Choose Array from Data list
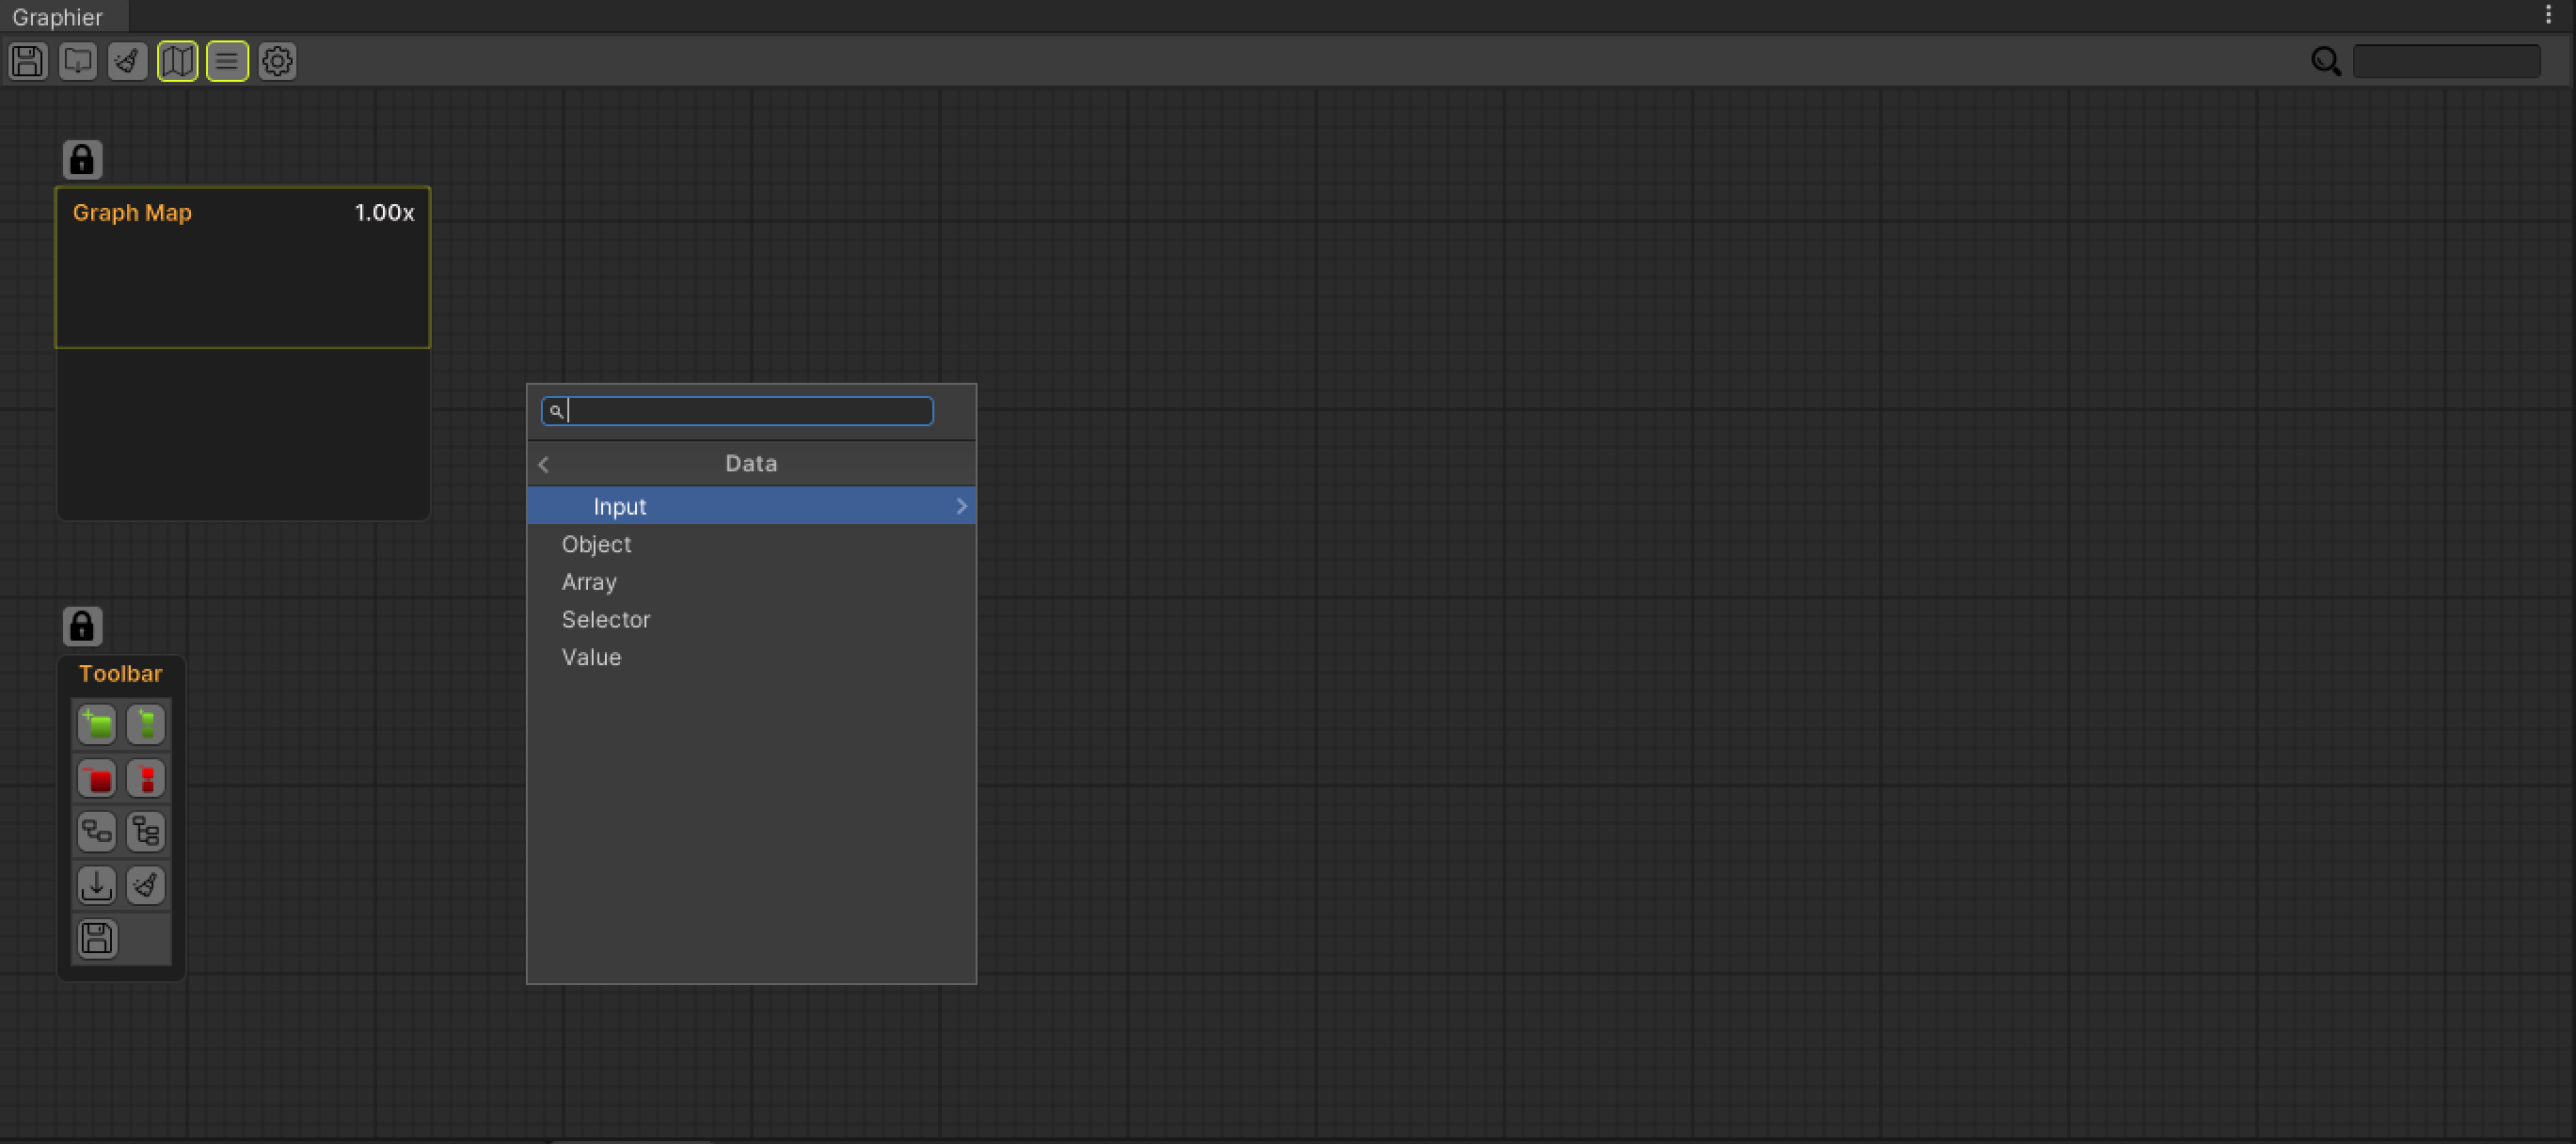Image resolution: width=2576 pixels, height=1144 pixels. (751, 582)
